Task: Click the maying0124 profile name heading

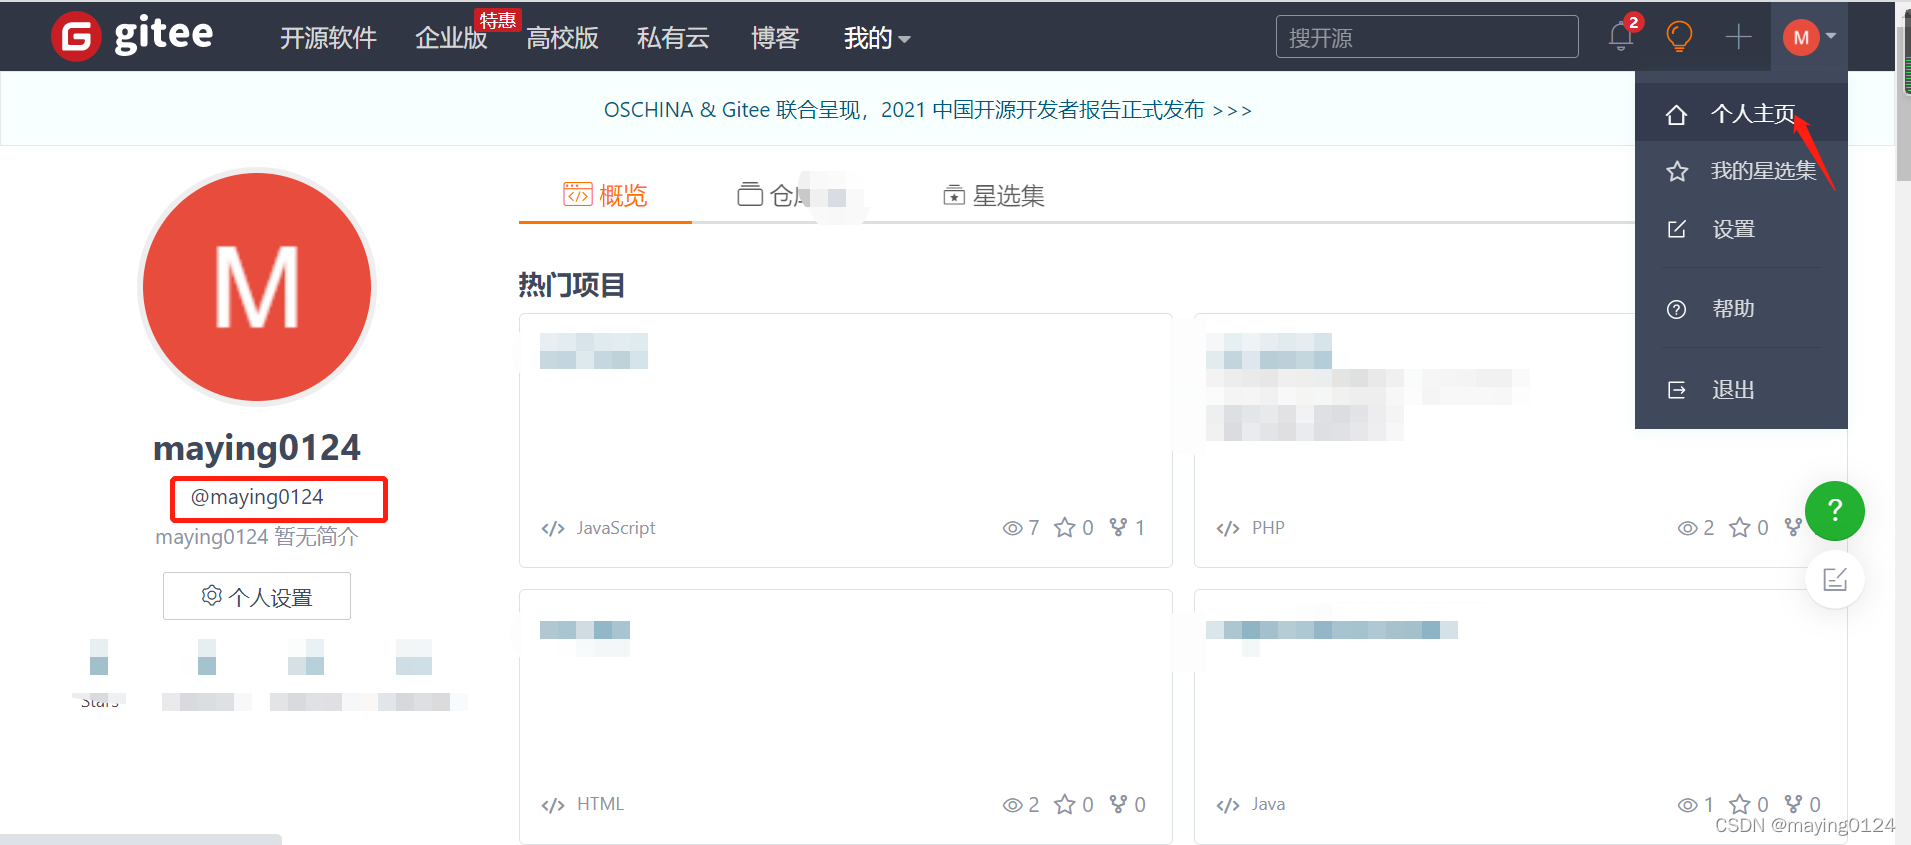Action: pos(257,448)
